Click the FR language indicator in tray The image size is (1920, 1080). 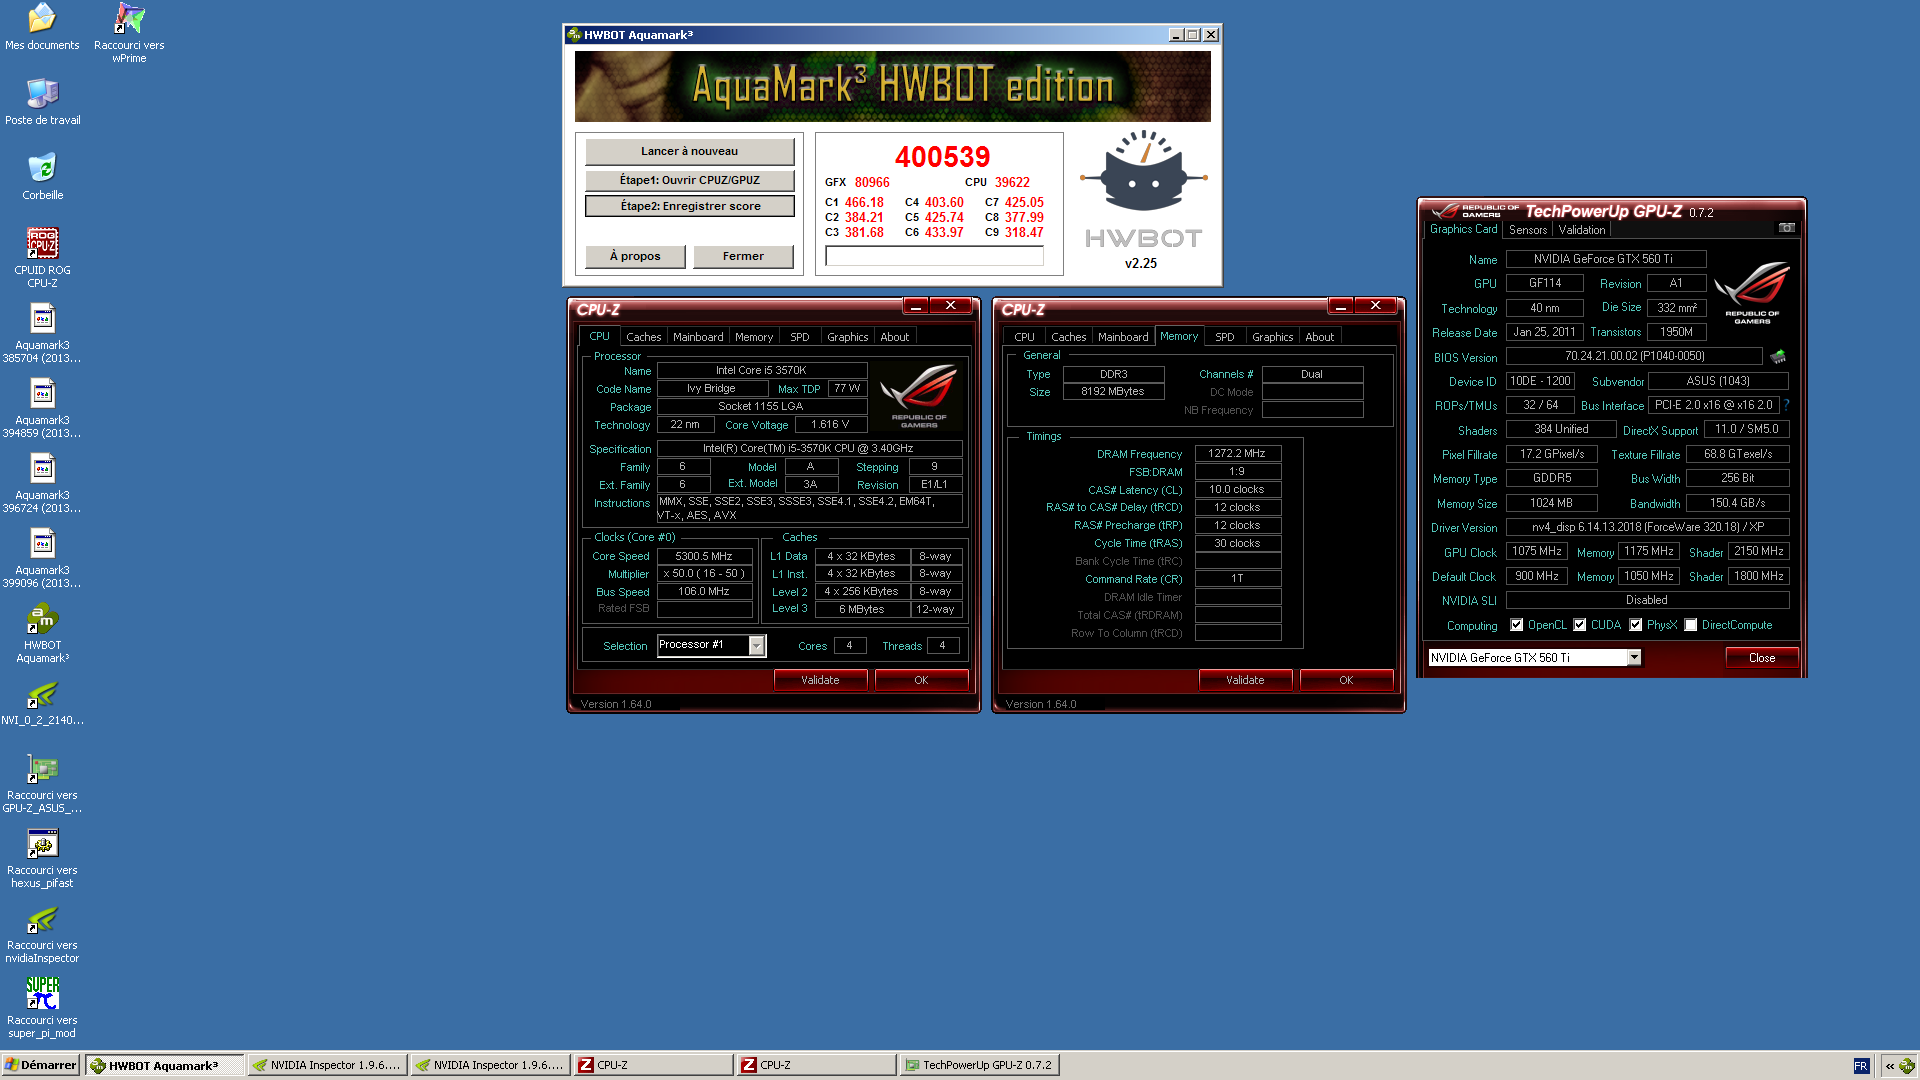coord(1861,1066)
